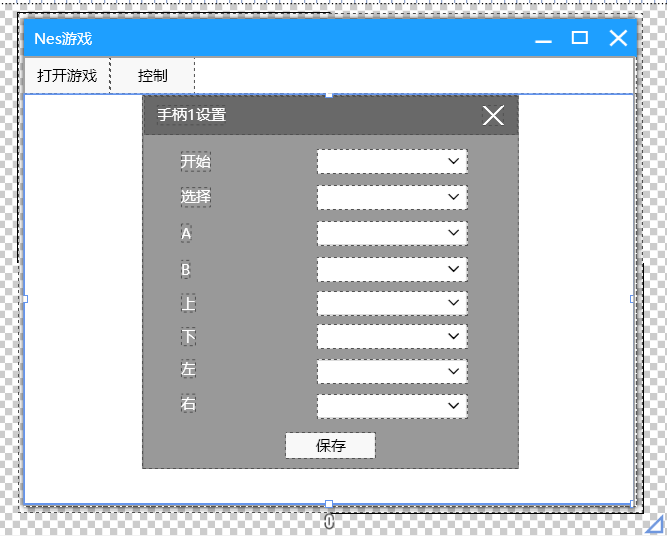Close the Nes游戏 window

pos(618,38)
